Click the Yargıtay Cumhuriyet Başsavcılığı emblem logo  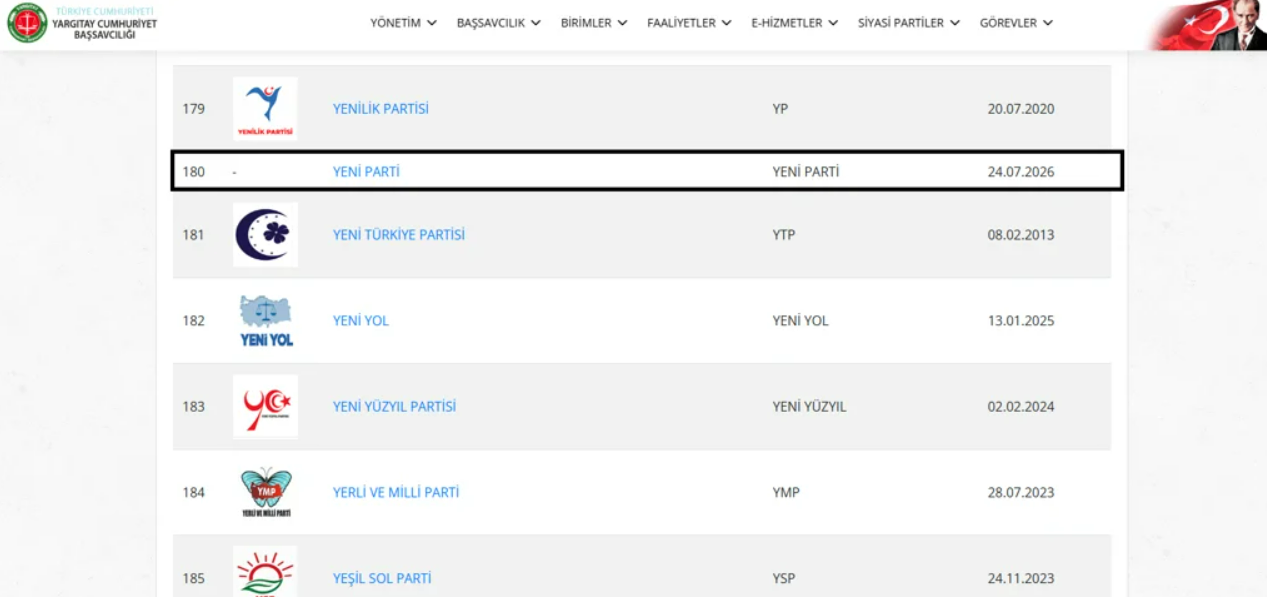27,23
